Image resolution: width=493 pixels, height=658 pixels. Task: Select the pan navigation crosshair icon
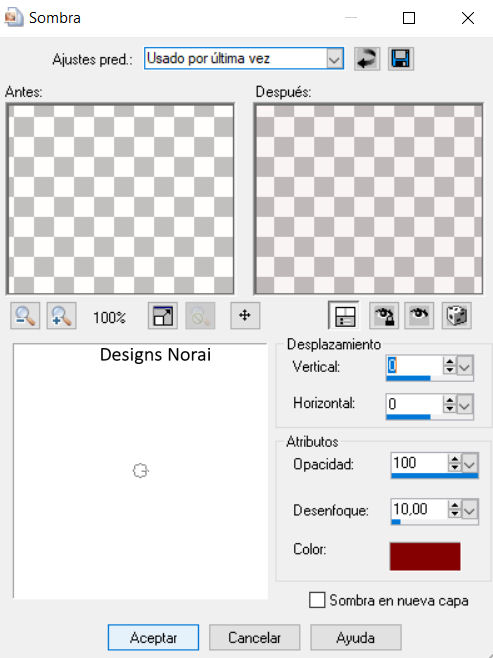(245, 316)
